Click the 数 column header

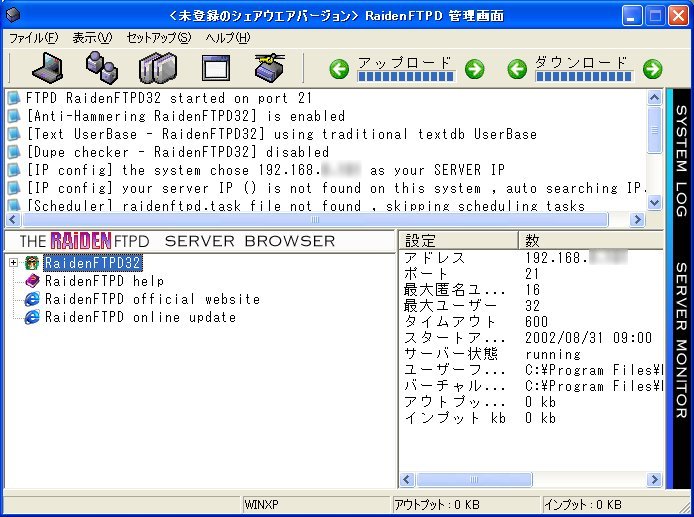click(x=591, y=240)
